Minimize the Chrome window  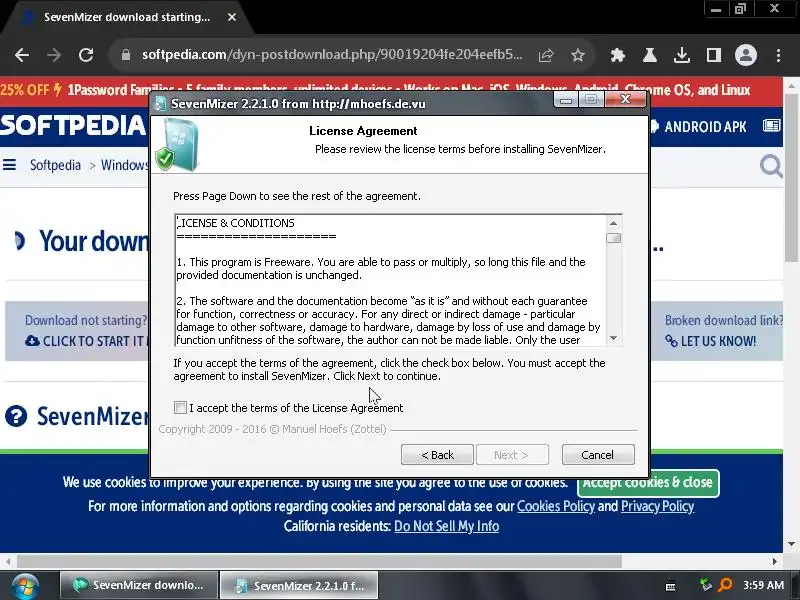pyautogui.click(x=716, y=9)
